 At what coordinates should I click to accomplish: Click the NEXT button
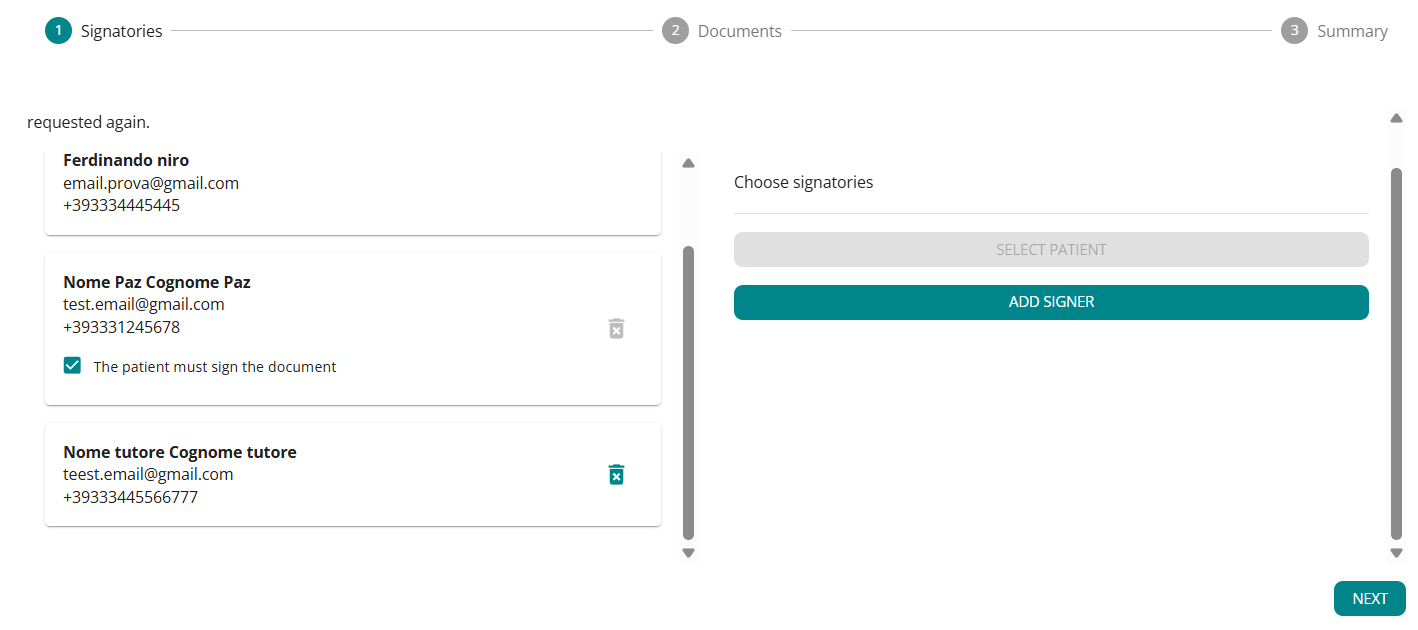pos(1369,598)
